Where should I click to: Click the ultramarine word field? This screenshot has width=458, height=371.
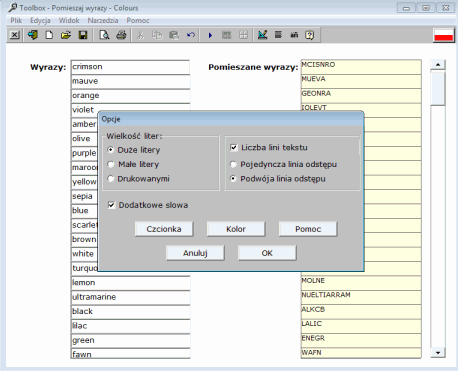click(130, 297)
